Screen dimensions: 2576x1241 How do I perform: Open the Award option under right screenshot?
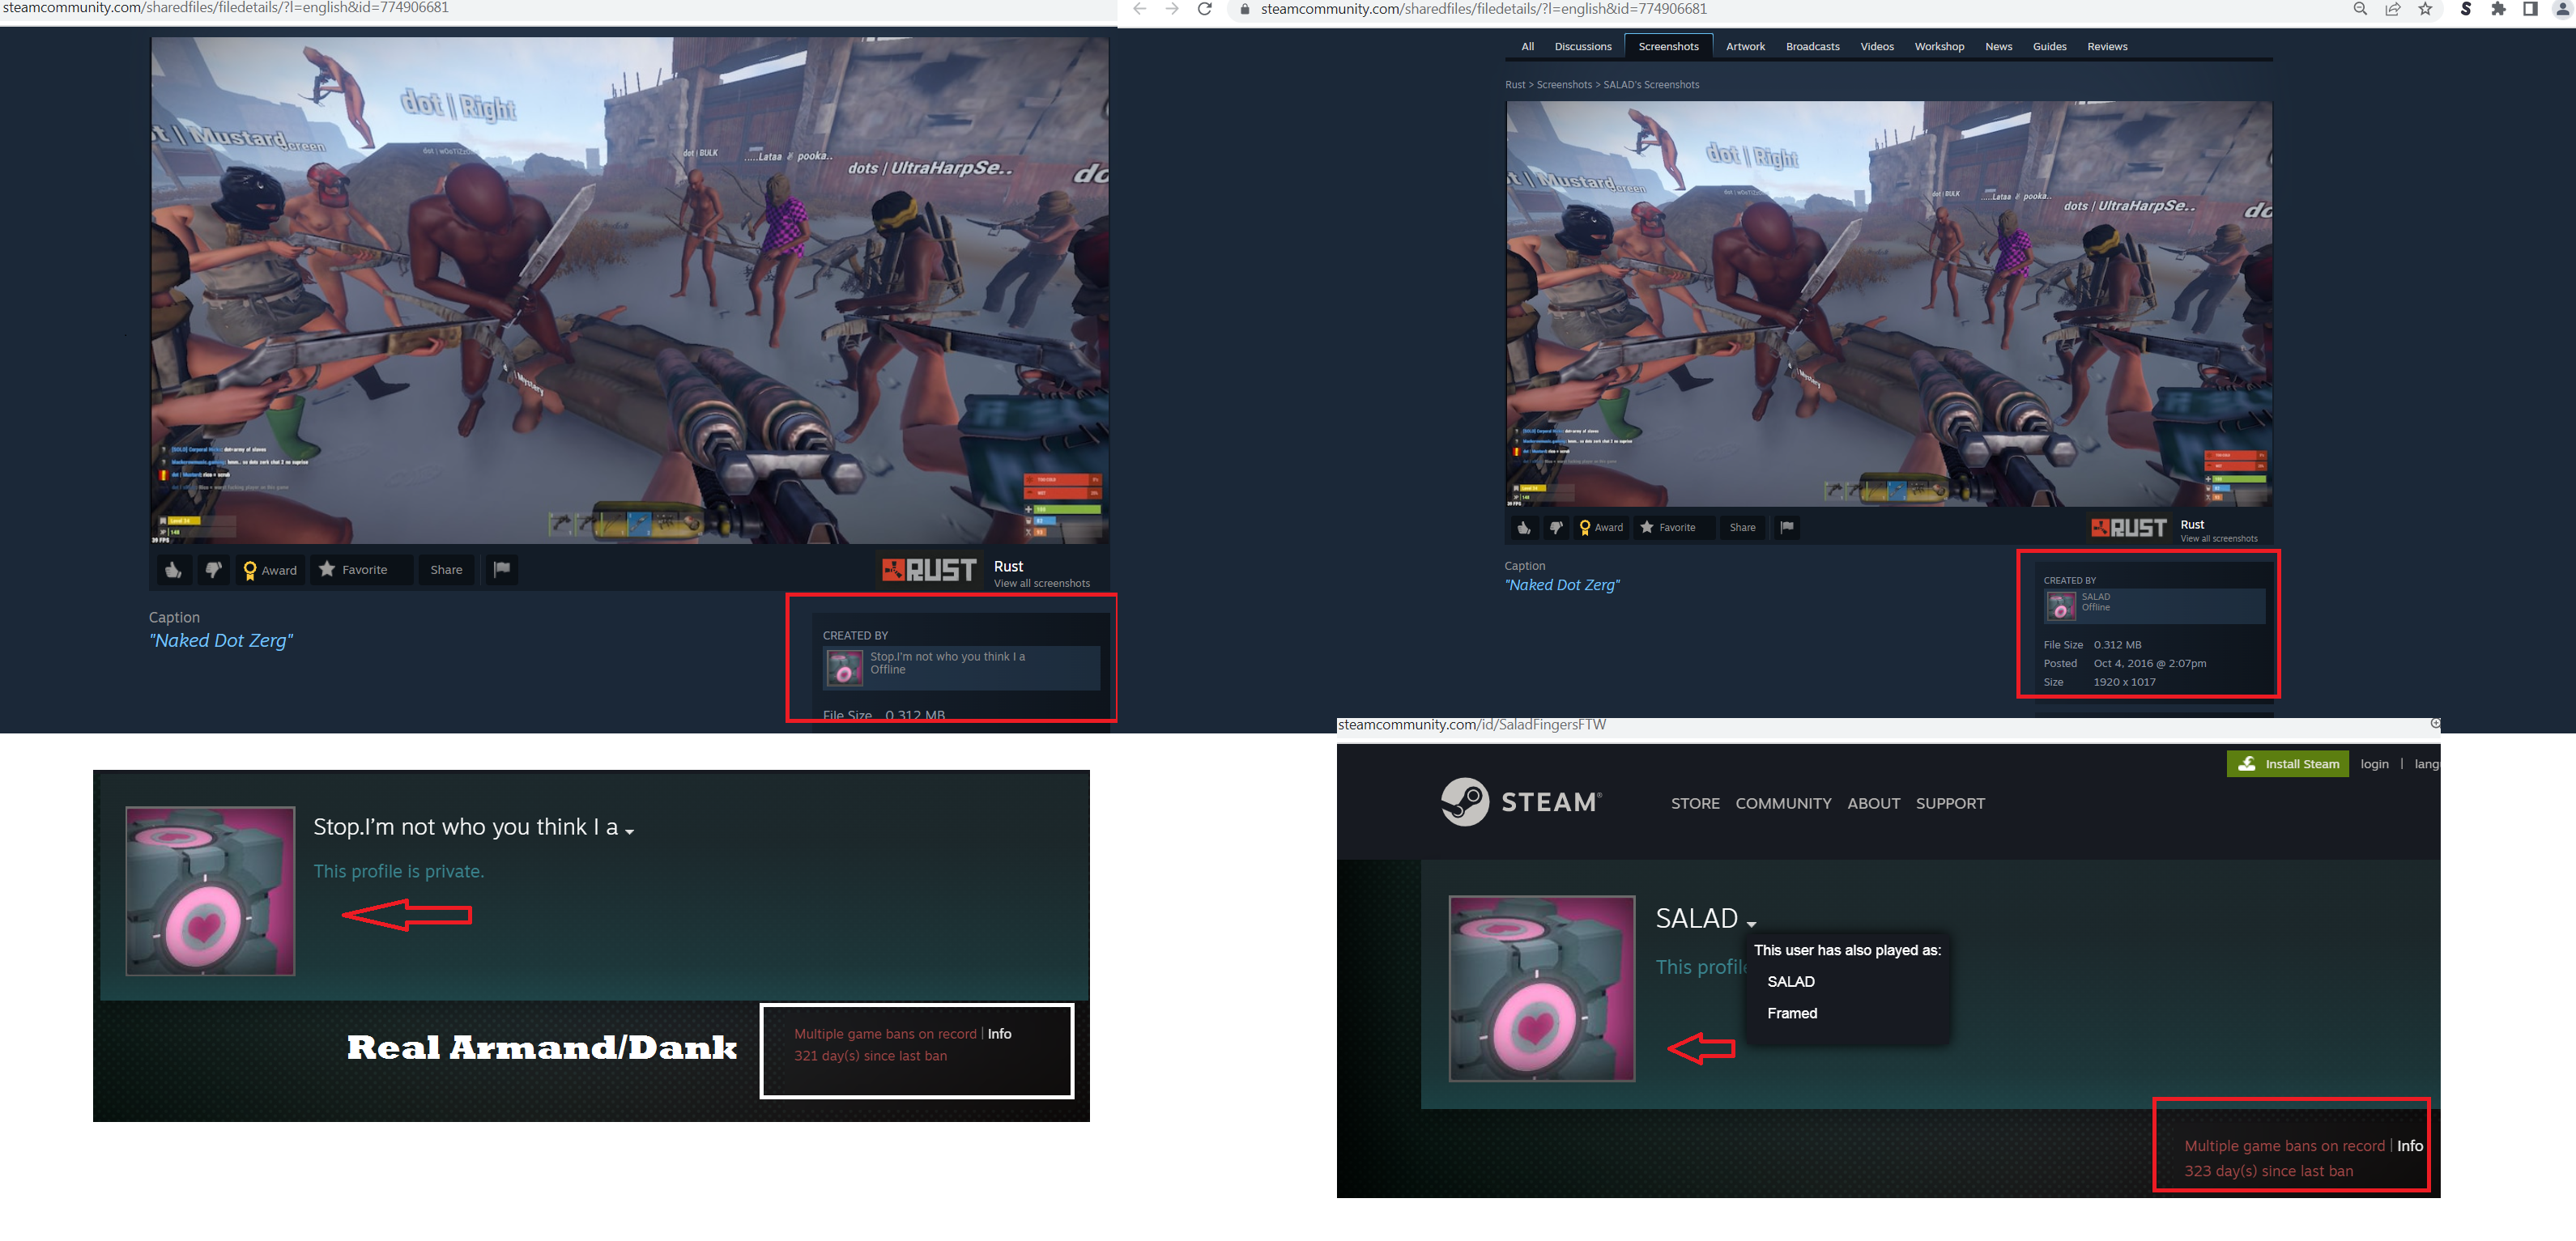[x=1600, y=528]
